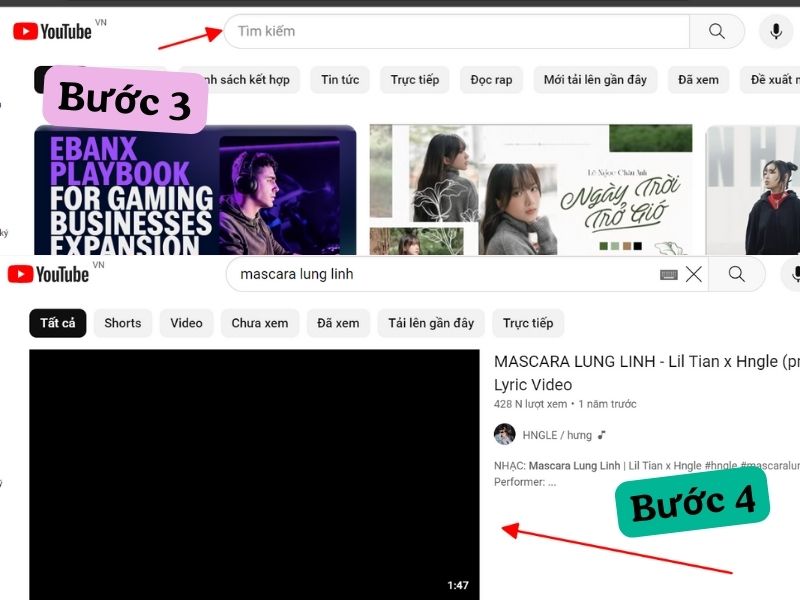Open the Ngày Trời Trở Gió video thumbnail

[x=530, y=188]
